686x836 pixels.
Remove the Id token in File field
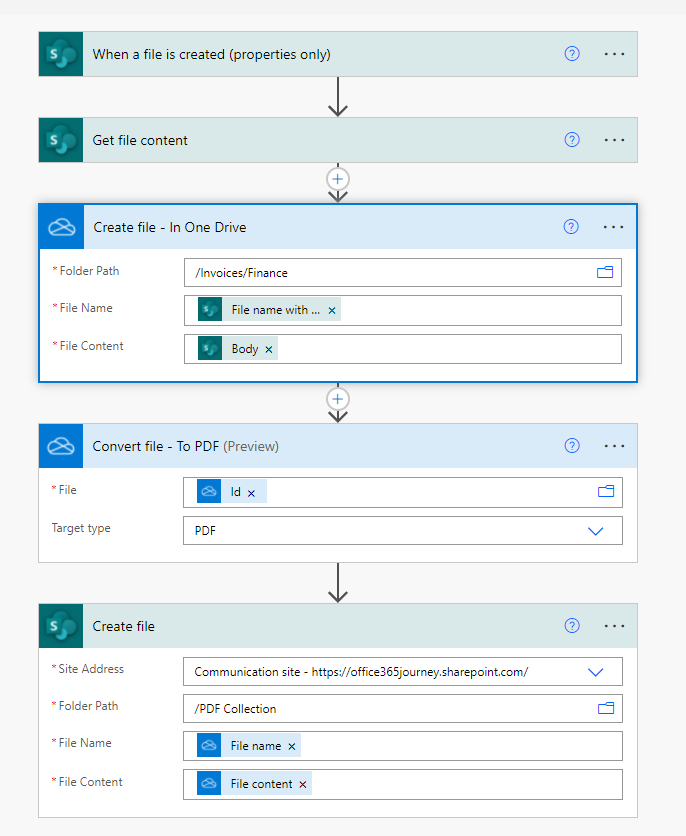[251, 493]
